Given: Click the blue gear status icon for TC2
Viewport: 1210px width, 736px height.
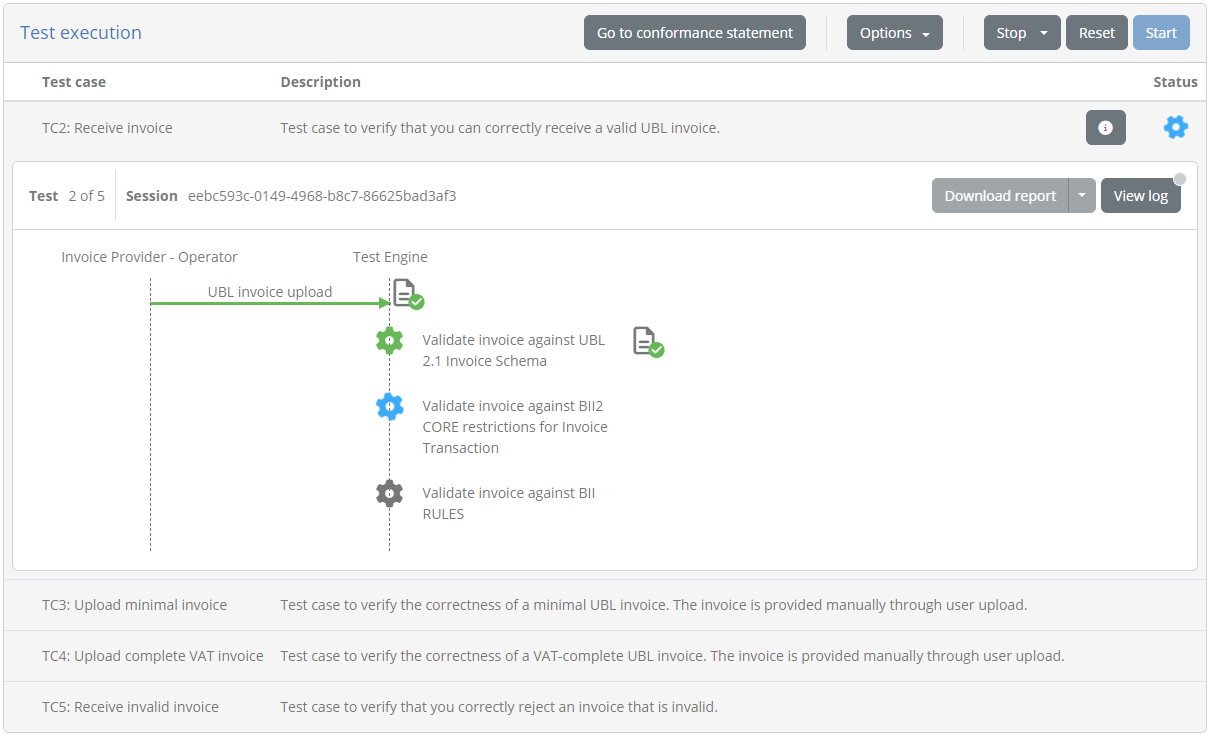Looking at the screenshot, I should point(1176,127).
